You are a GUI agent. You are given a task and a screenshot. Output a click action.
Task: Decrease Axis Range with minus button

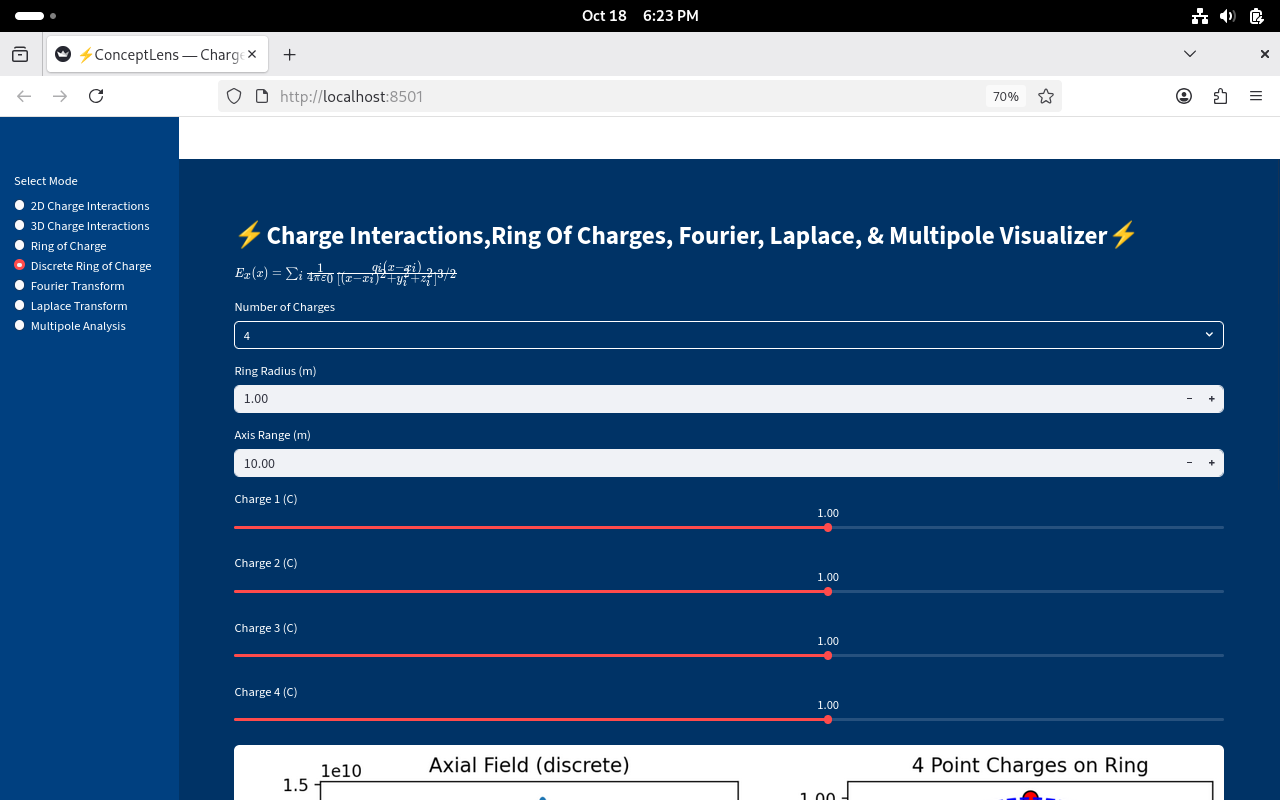1189,463
